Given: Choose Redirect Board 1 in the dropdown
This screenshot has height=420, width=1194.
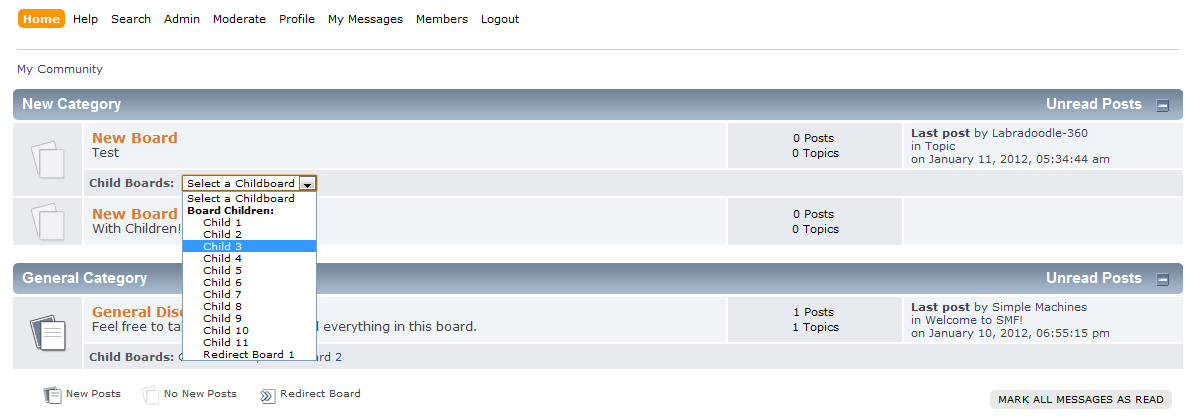Looking at the screenshot, I should pos(249,355).
